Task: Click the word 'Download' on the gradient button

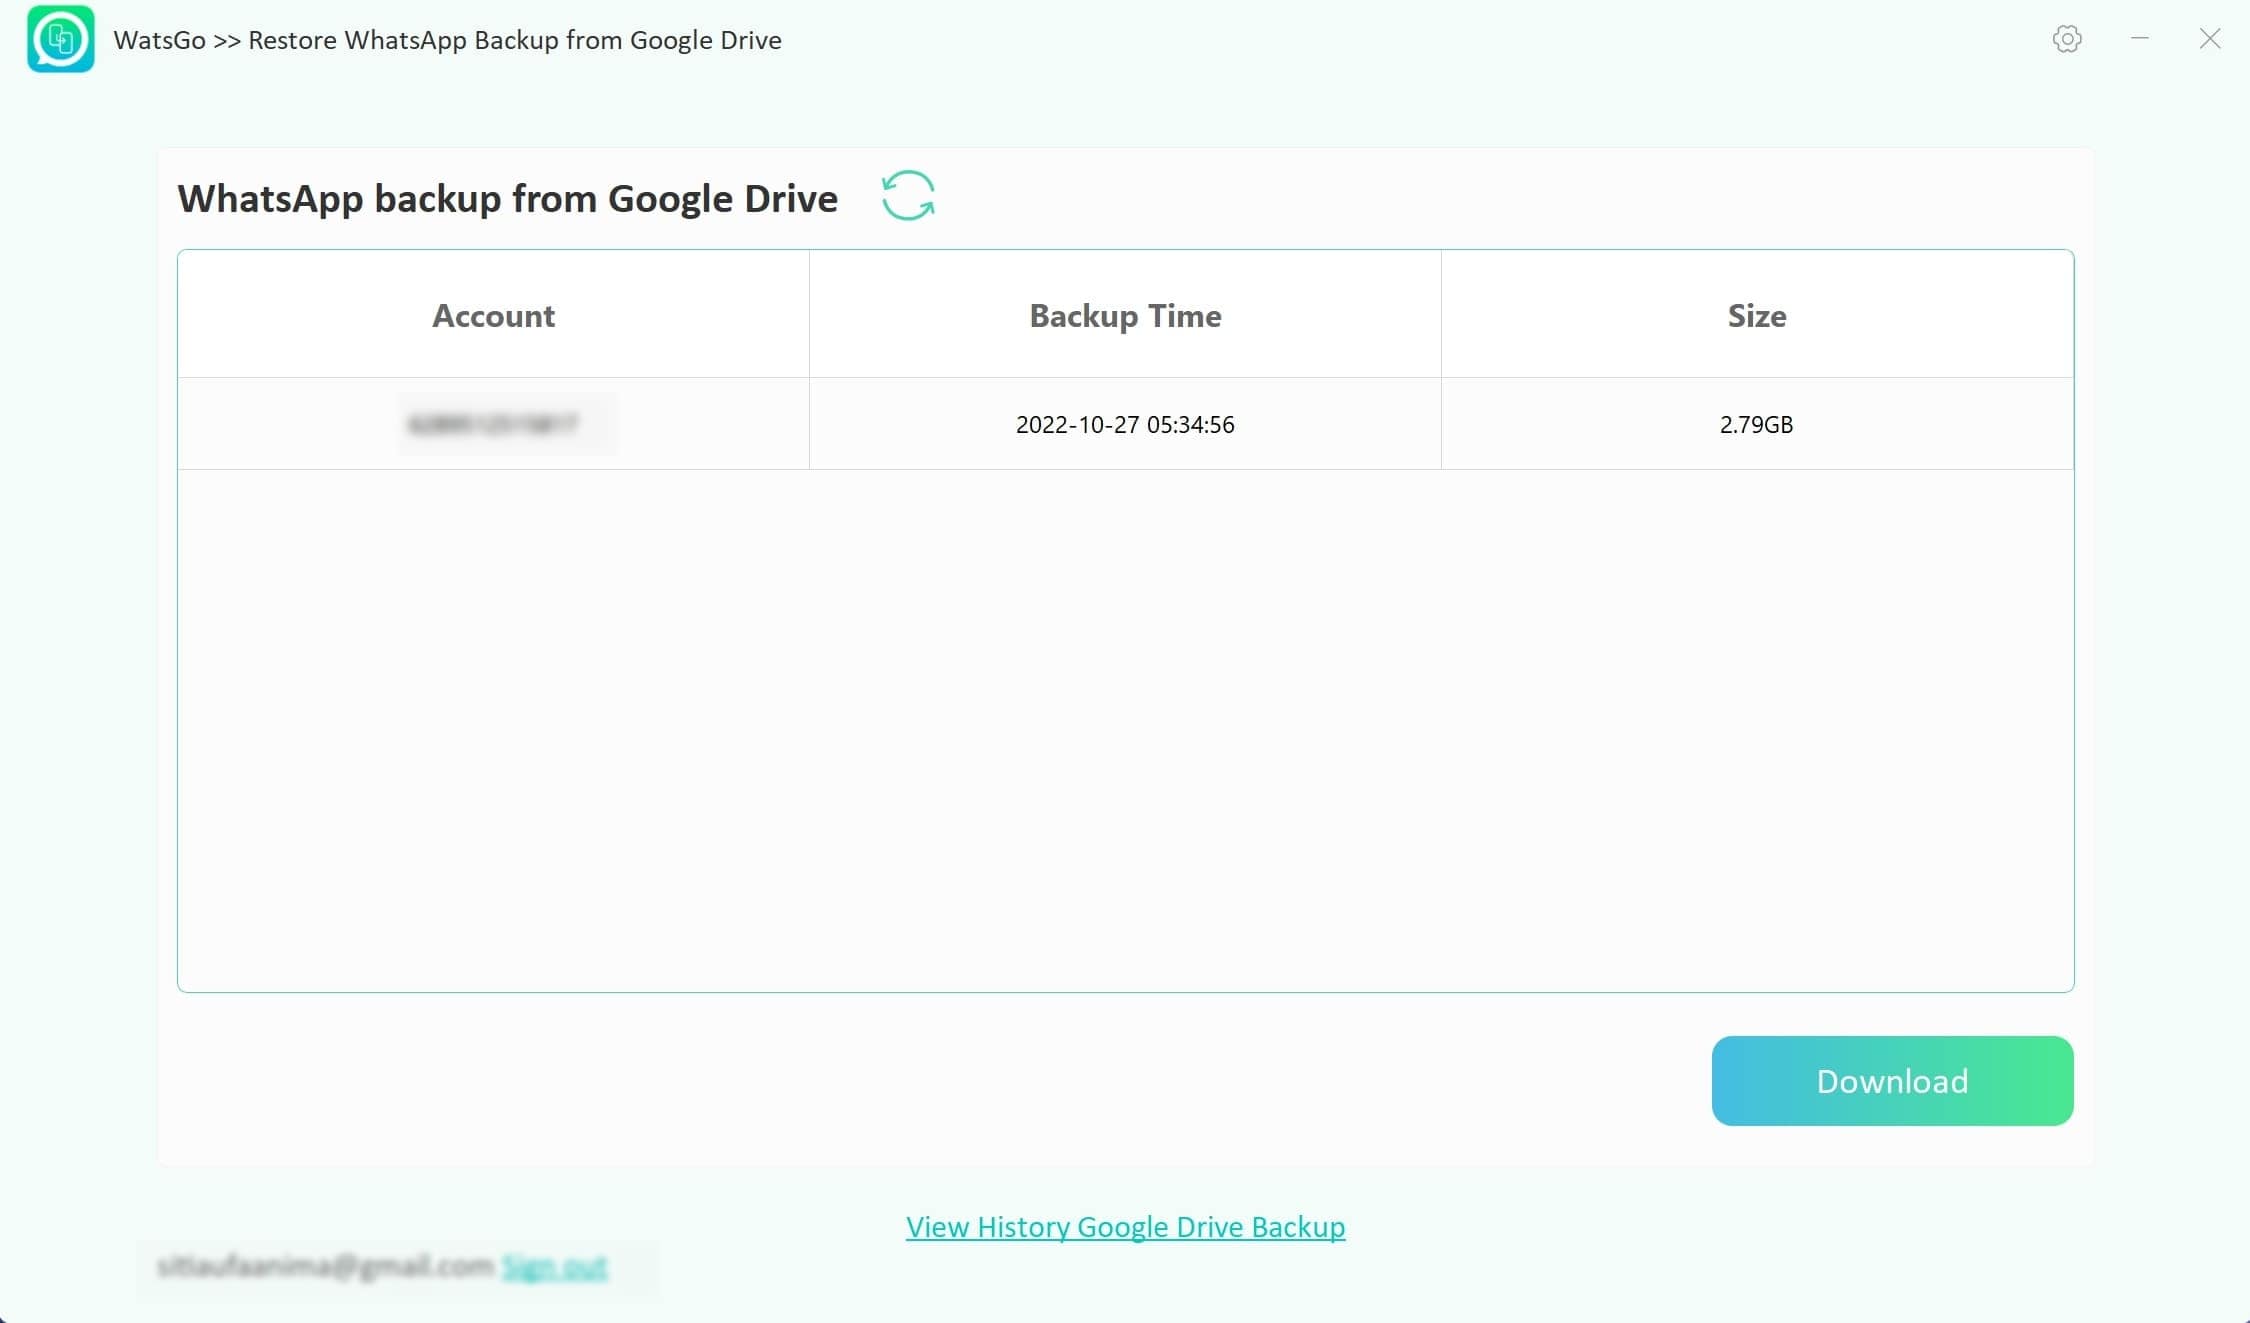Action: point(1892,1081)
